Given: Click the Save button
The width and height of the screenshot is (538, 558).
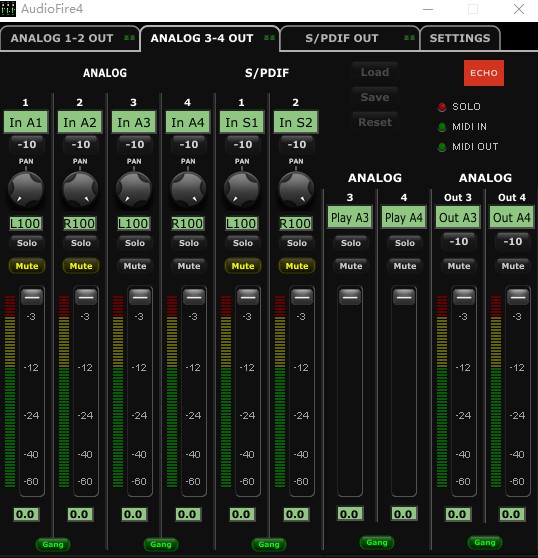Looking at the screenshot, I should (x=375, y=97).
